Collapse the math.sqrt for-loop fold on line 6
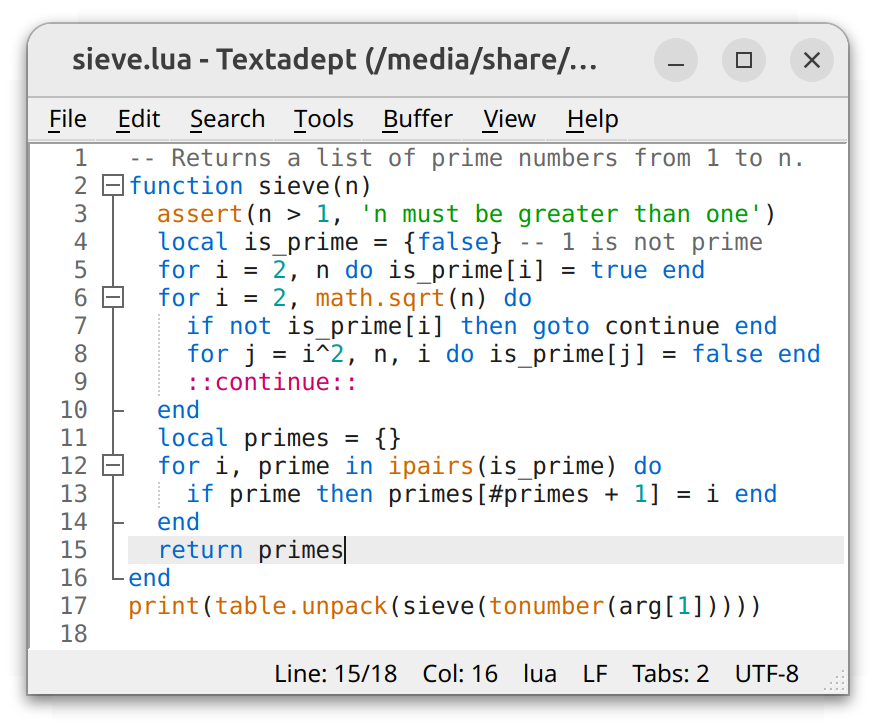876x728 pixels. (x=113, y=297)
